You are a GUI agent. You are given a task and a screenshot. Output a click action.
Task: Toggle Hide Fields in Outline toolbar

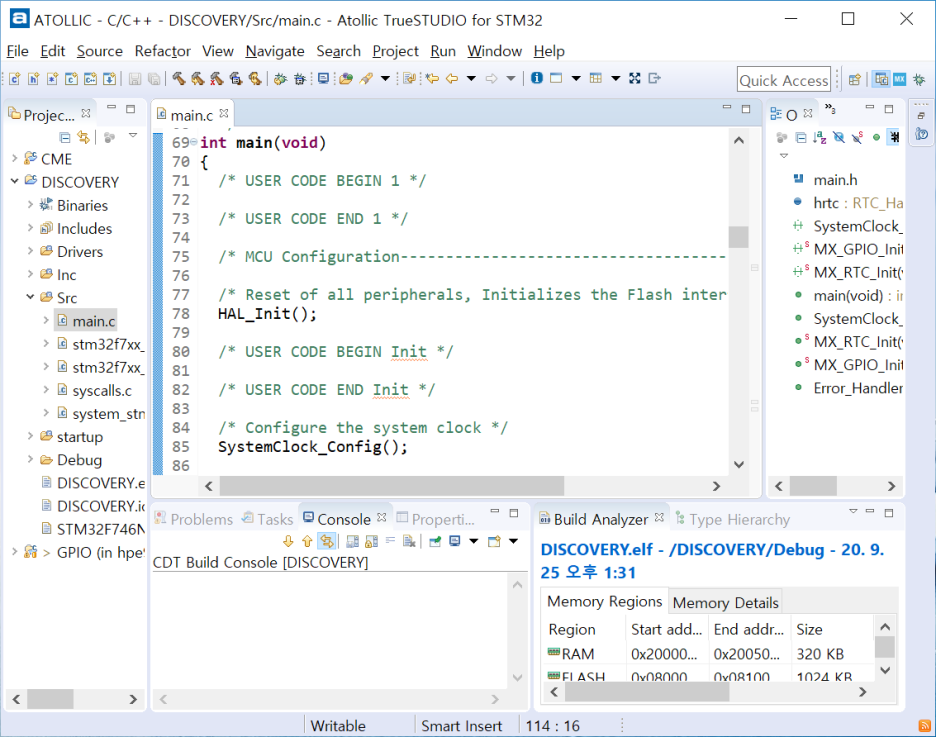pos(839,138)
